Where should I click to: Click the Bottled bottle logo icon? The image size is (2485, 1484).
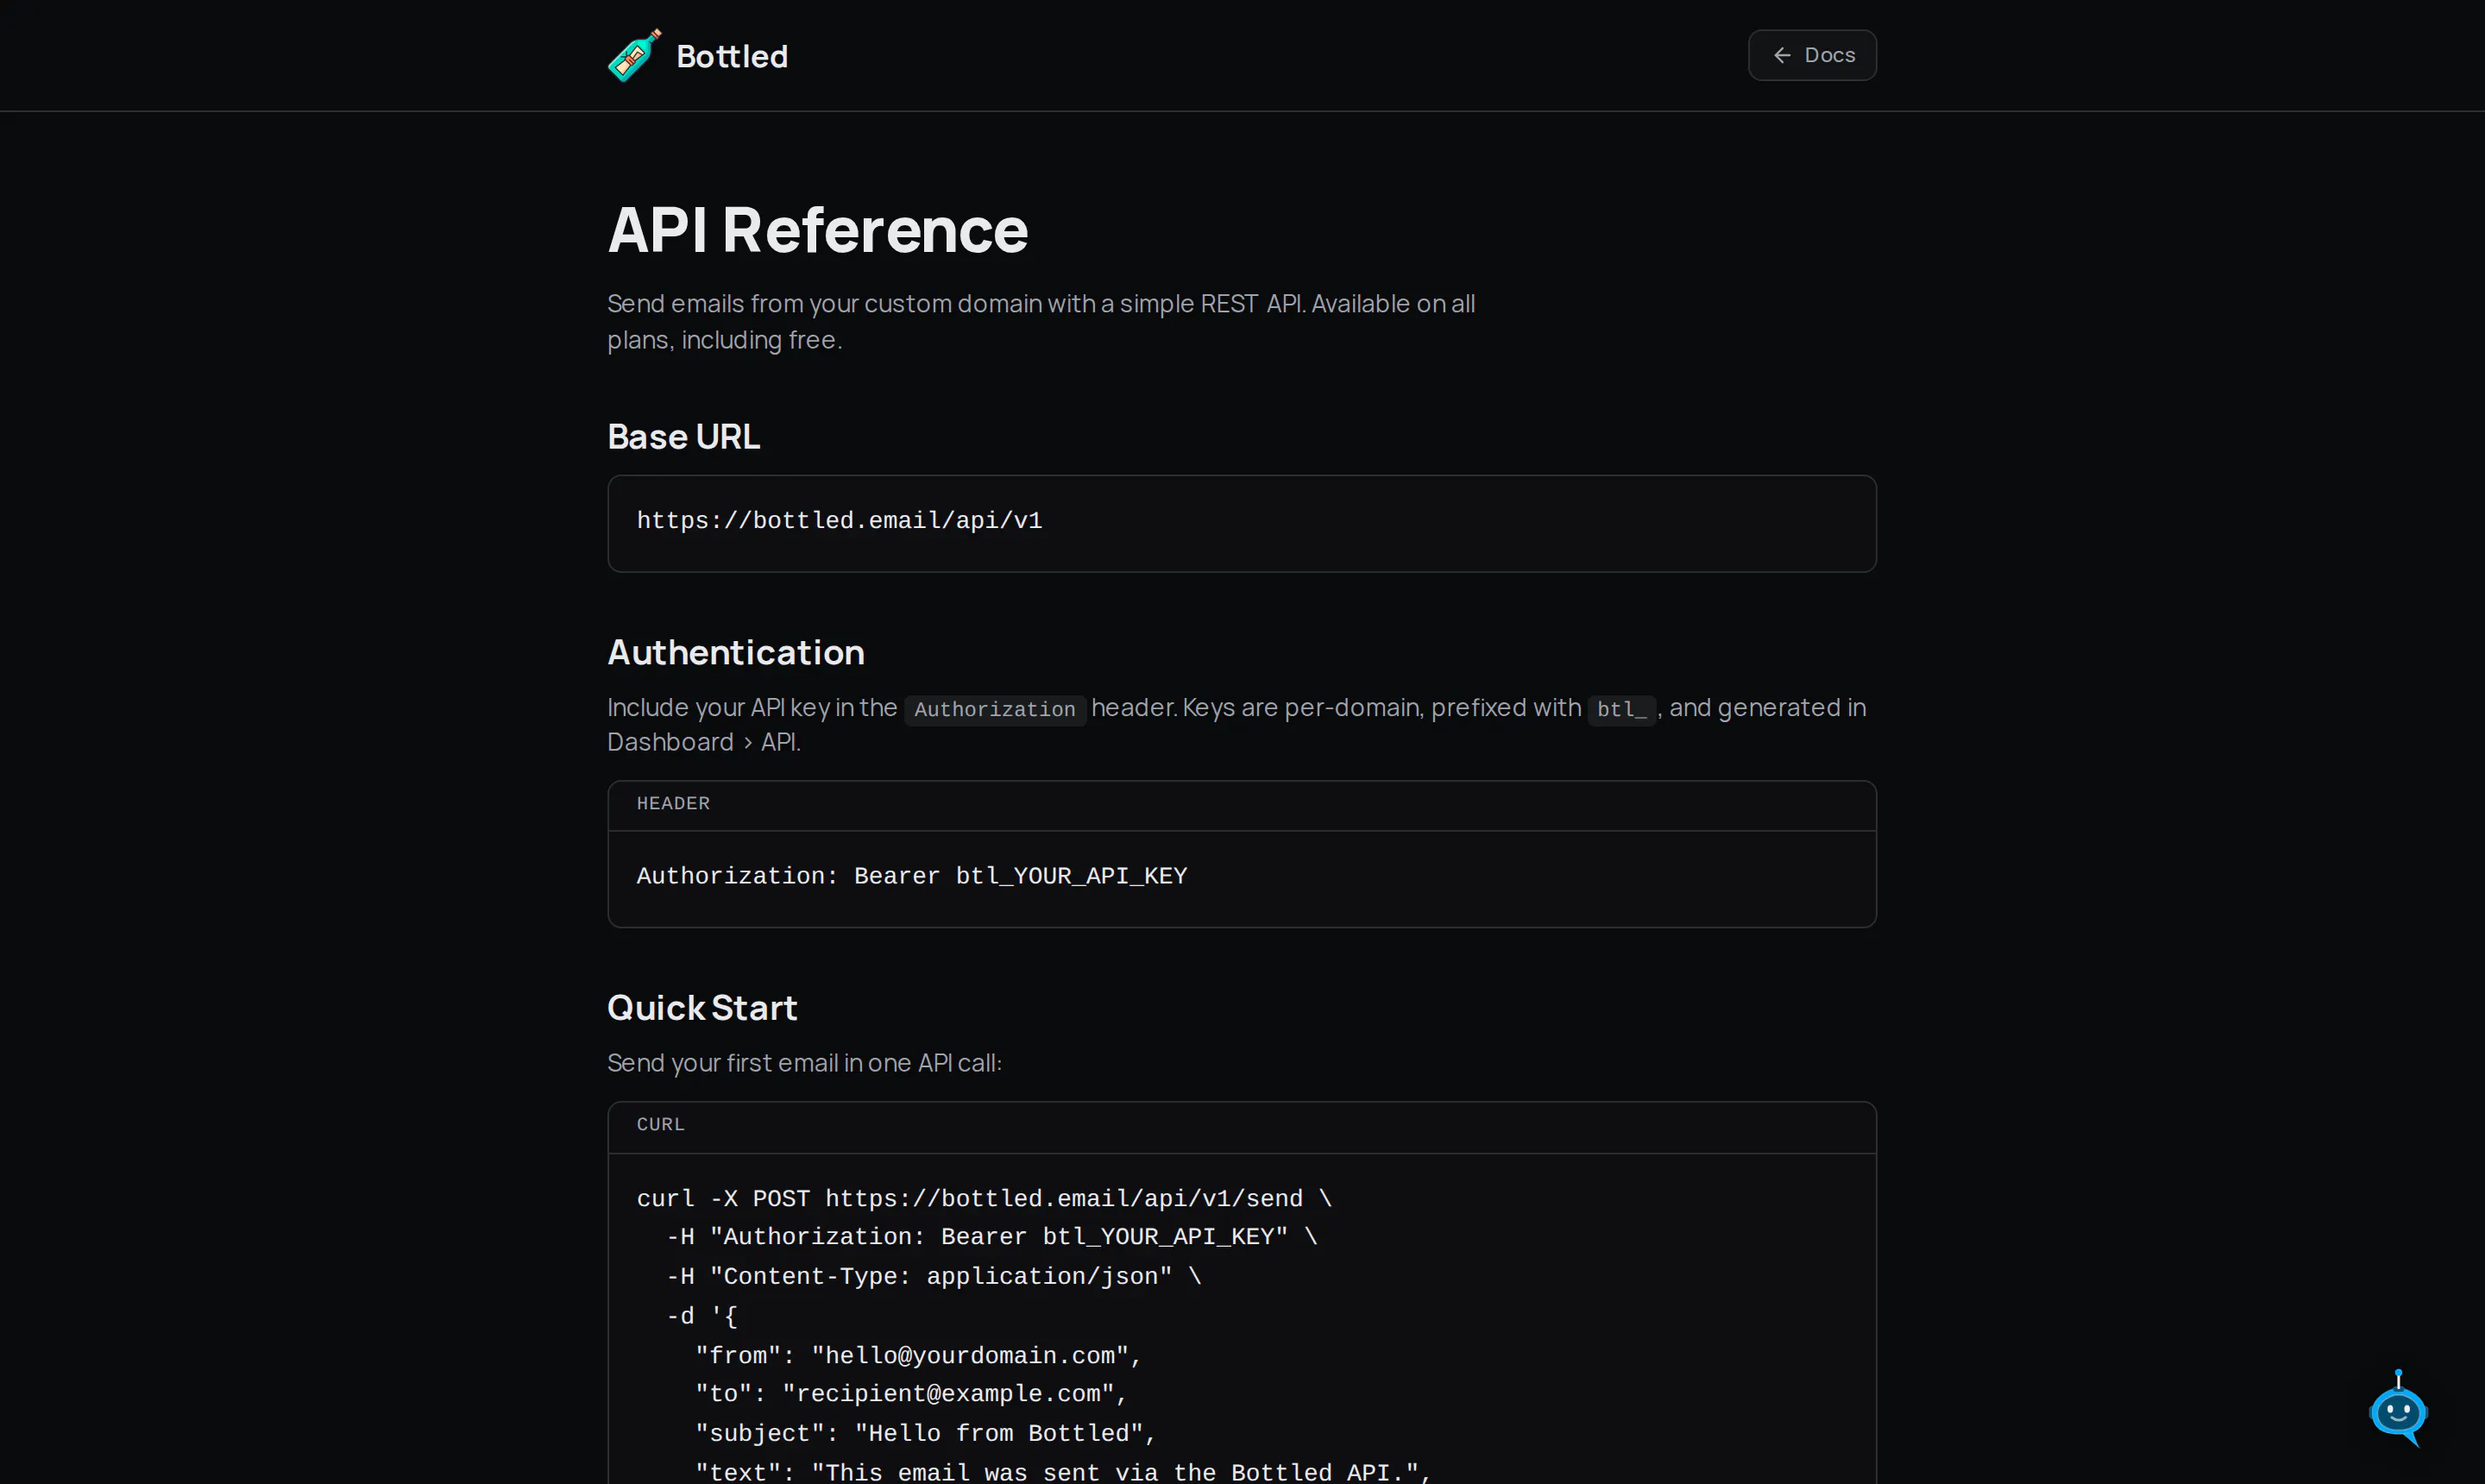(x=635, y=55)
